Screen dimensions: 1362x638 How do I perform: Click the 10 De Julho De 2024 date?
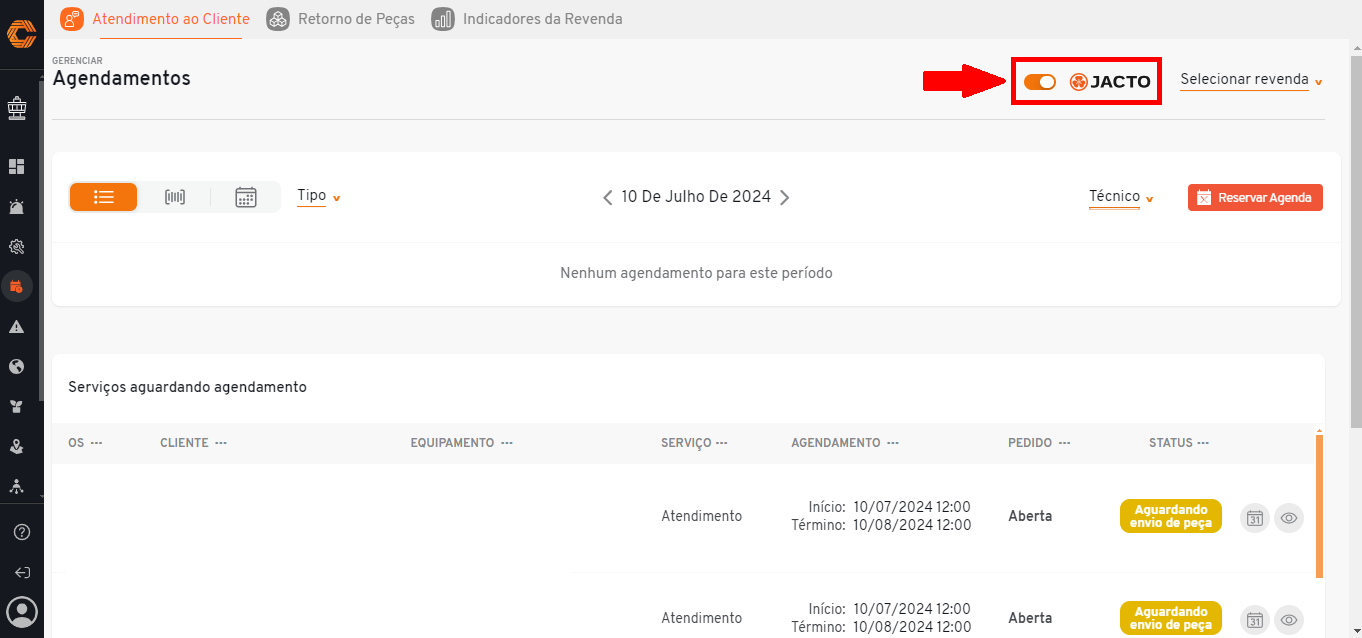click(x=696, y=197)
